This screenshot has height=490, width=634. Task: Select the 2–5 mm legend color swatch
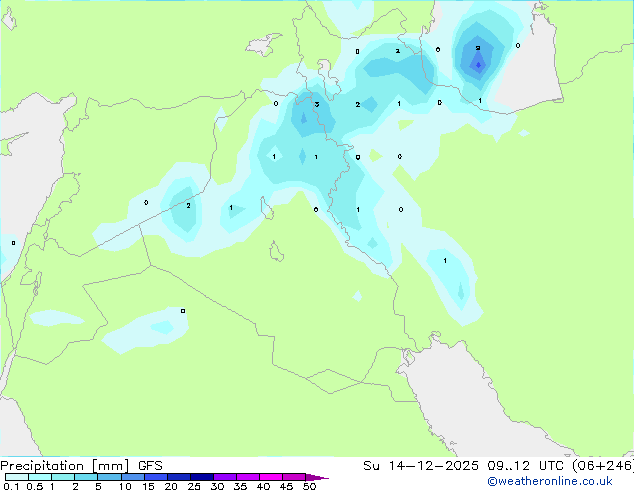[x=86, y=477]
